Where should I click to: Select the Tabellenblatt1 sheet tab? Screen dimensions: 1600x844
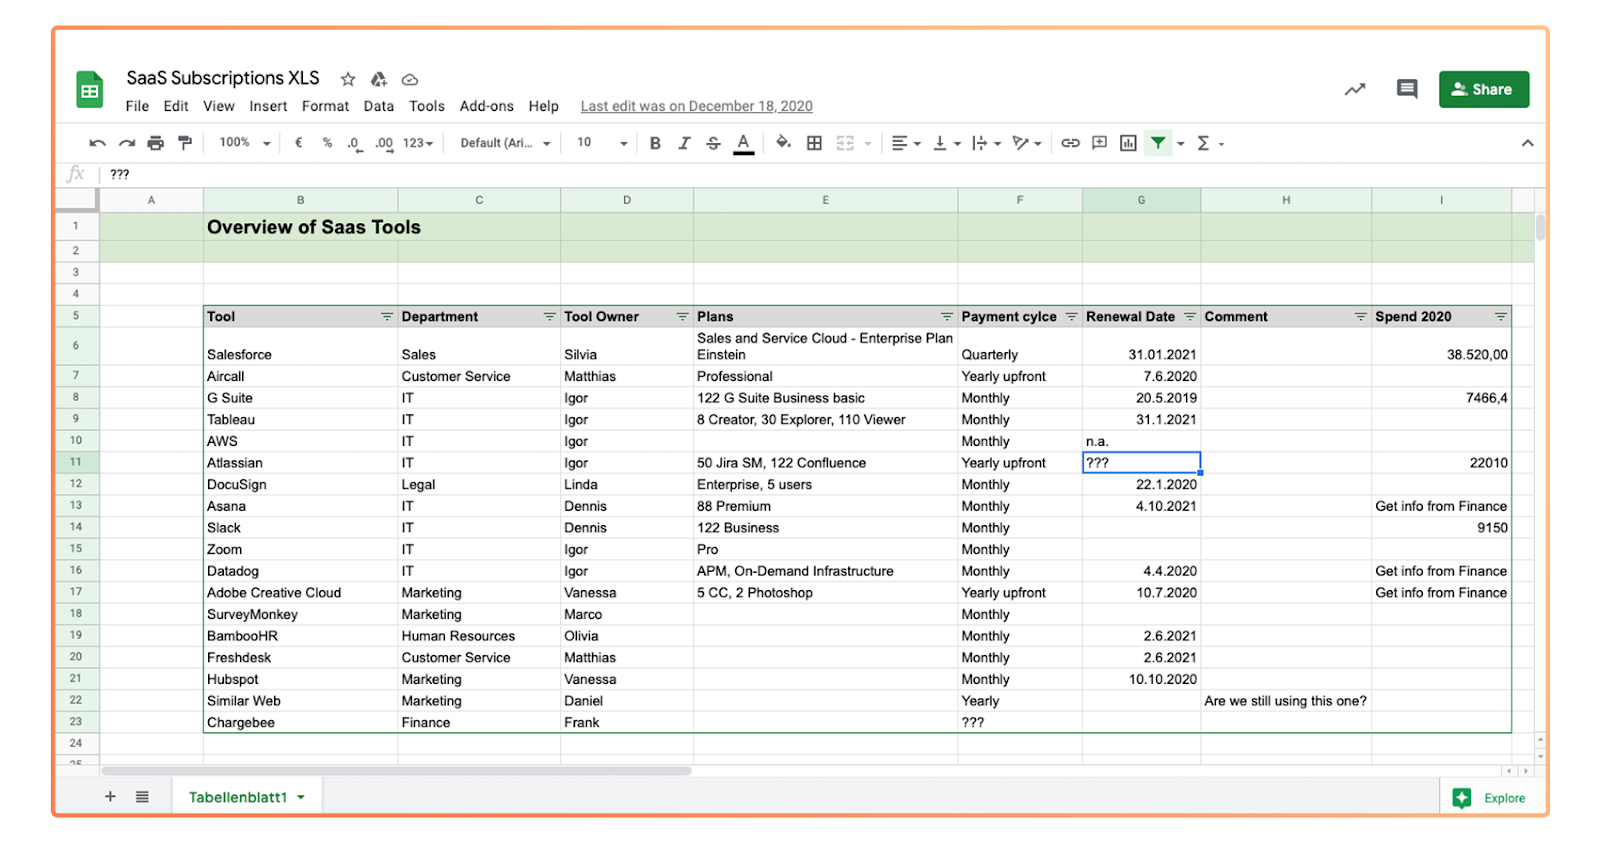[238, 797]
